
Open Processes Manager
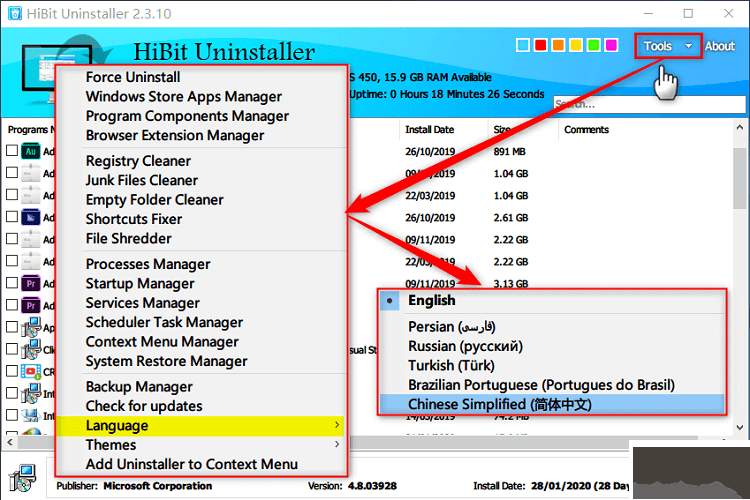coord(148,264)
